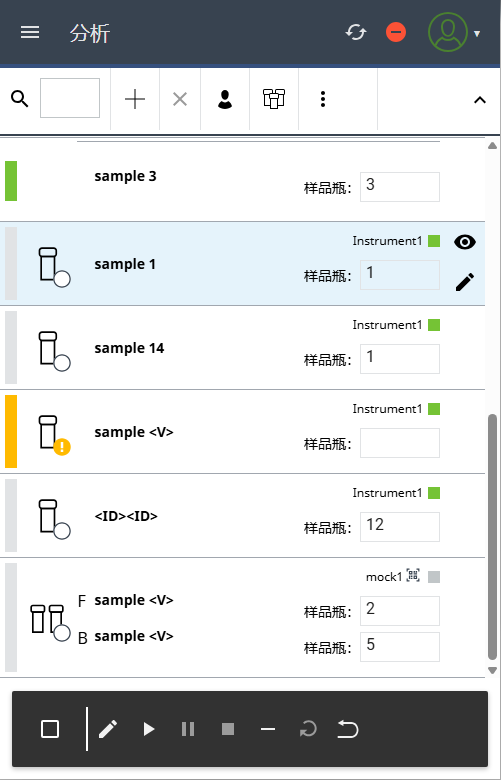
Task: Click the undo arrow in bottom bar
Action: [x=348, y=730]
